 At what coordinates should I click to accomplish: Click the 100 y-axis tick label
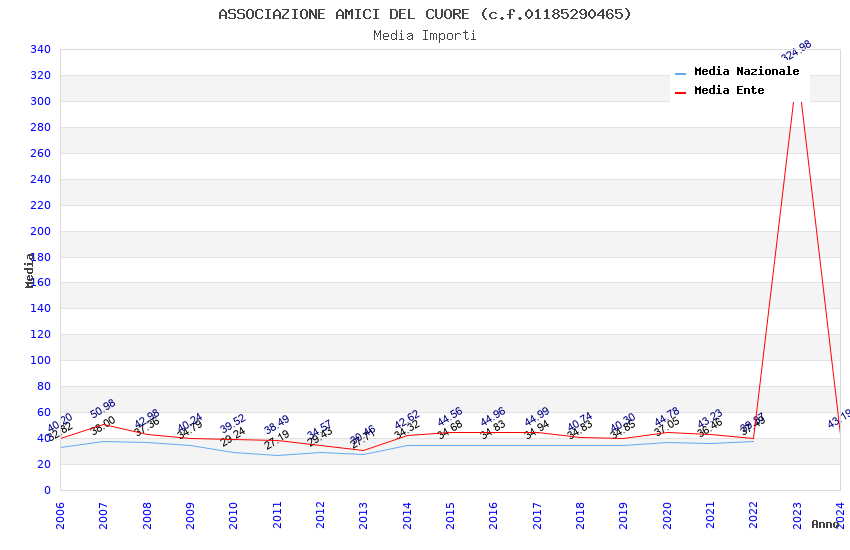click(41, 360)
